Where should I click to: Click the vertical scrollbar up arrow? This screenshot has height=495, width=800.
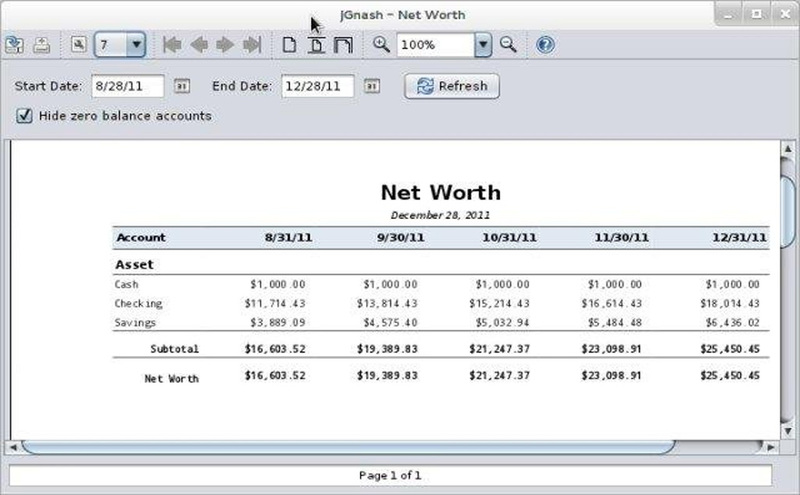[787, 148]
